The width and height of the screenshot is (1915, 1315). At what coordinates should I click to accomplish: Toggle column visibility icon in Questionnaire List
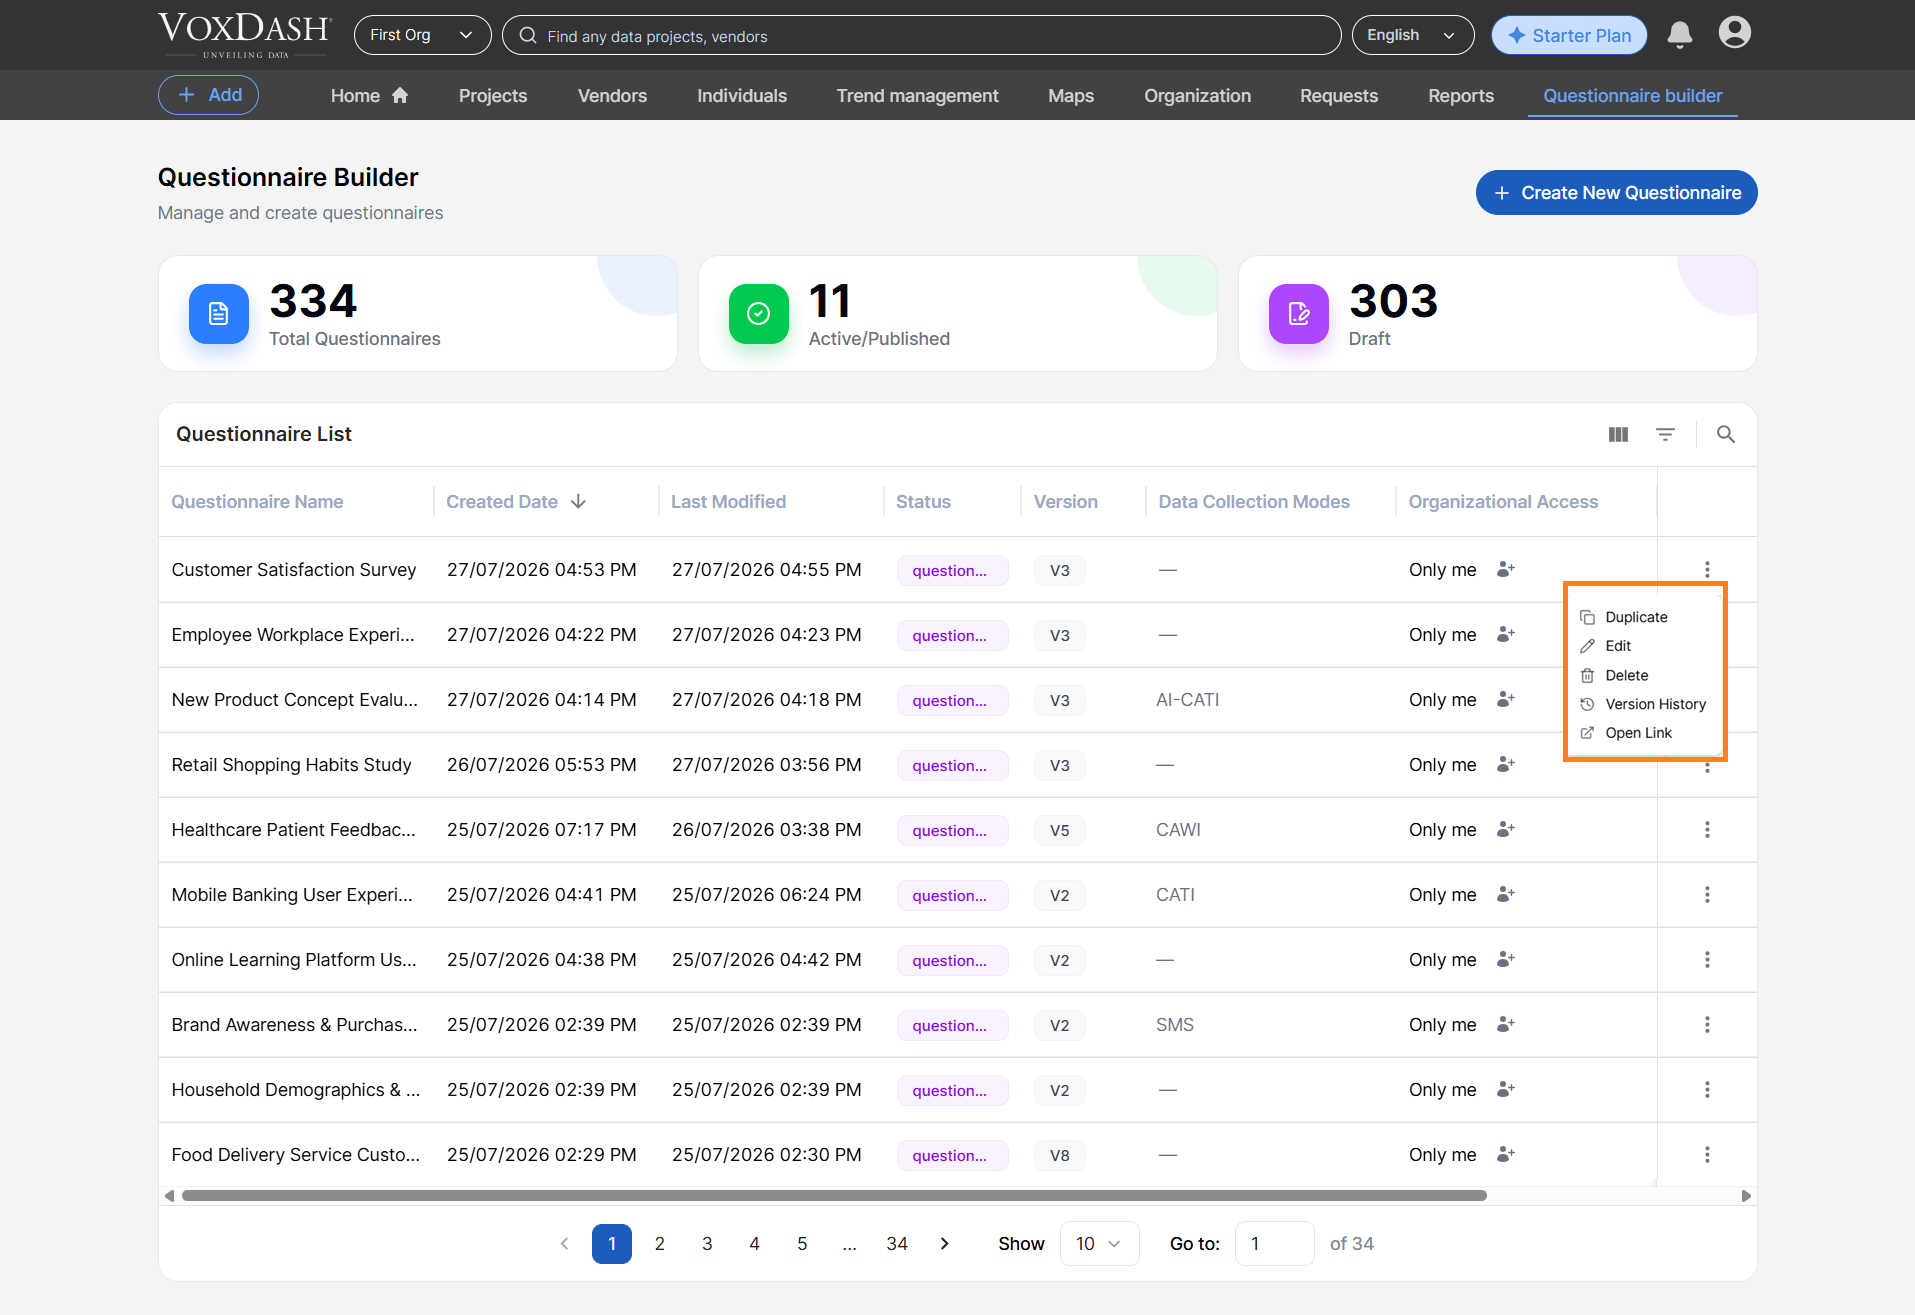point(1618,434)
